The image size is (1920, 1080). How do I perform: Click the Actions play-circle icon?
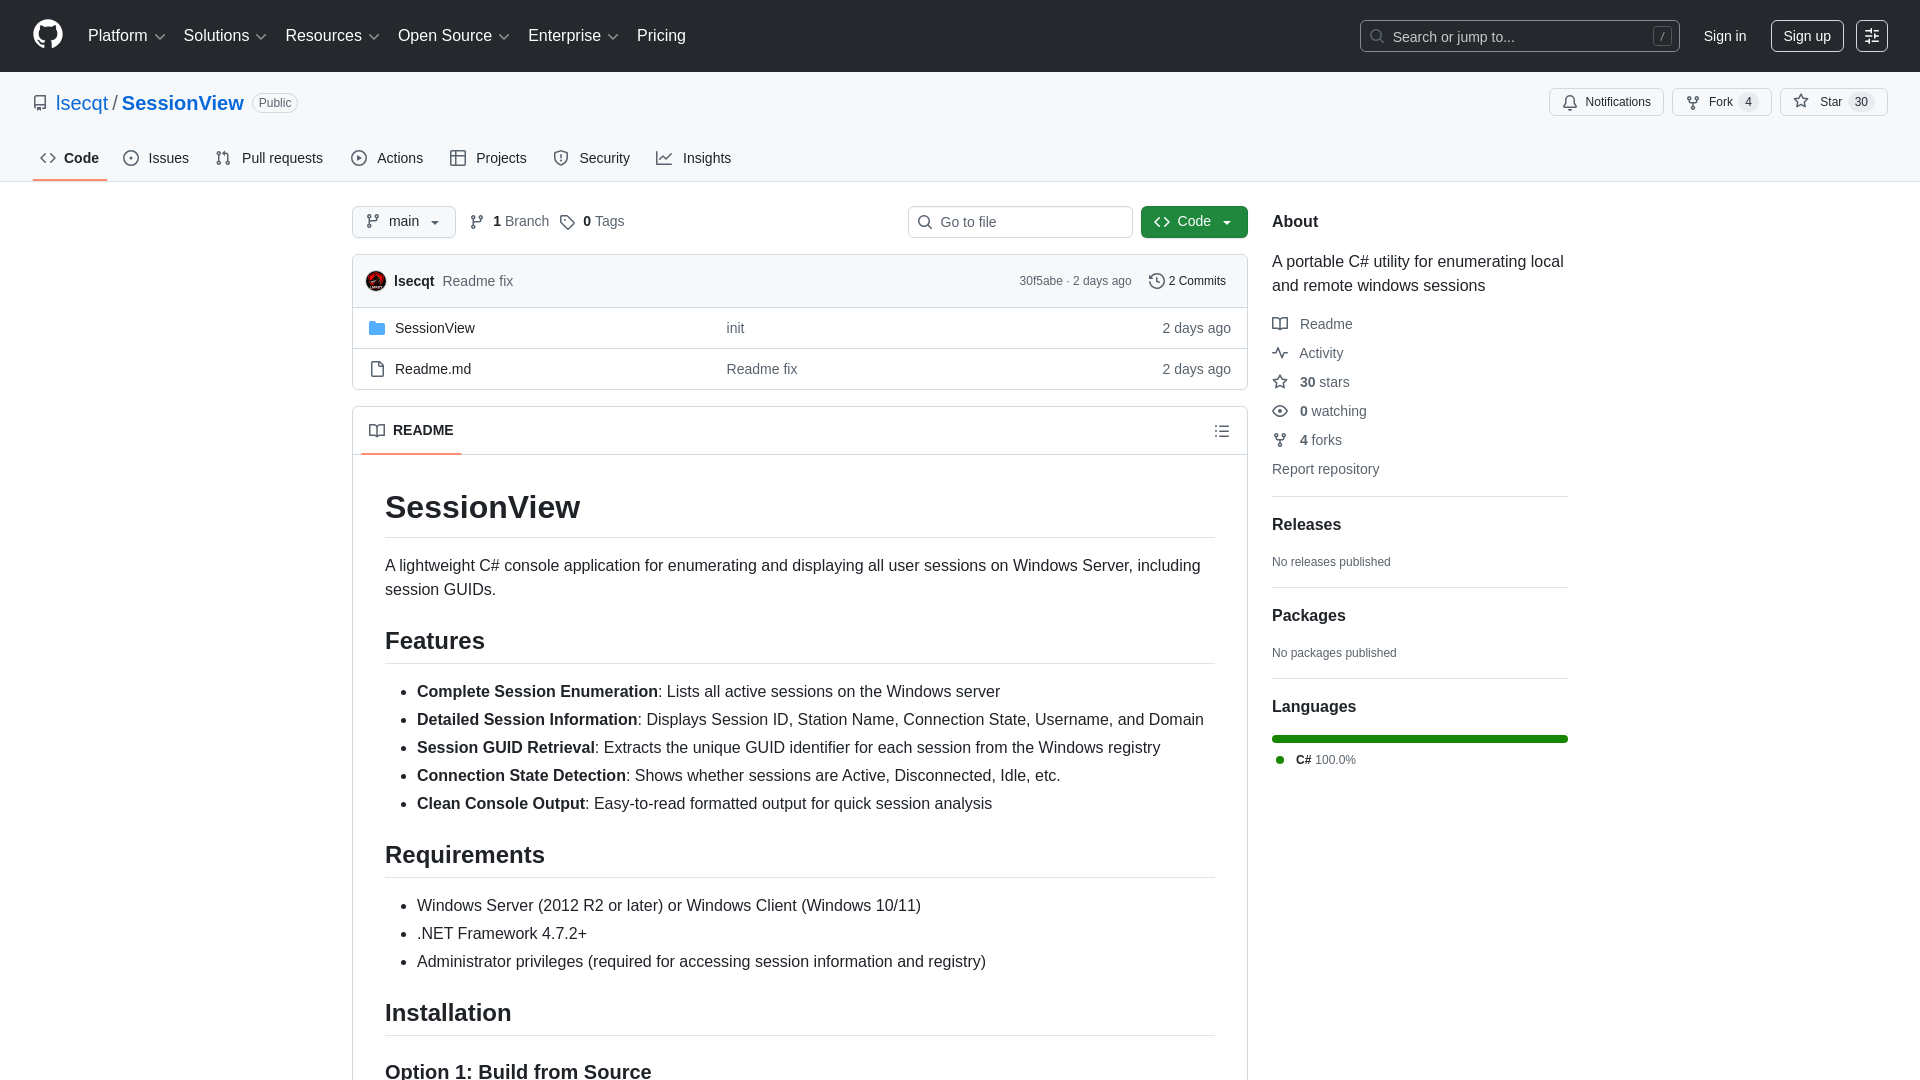[x=358, y=158]
